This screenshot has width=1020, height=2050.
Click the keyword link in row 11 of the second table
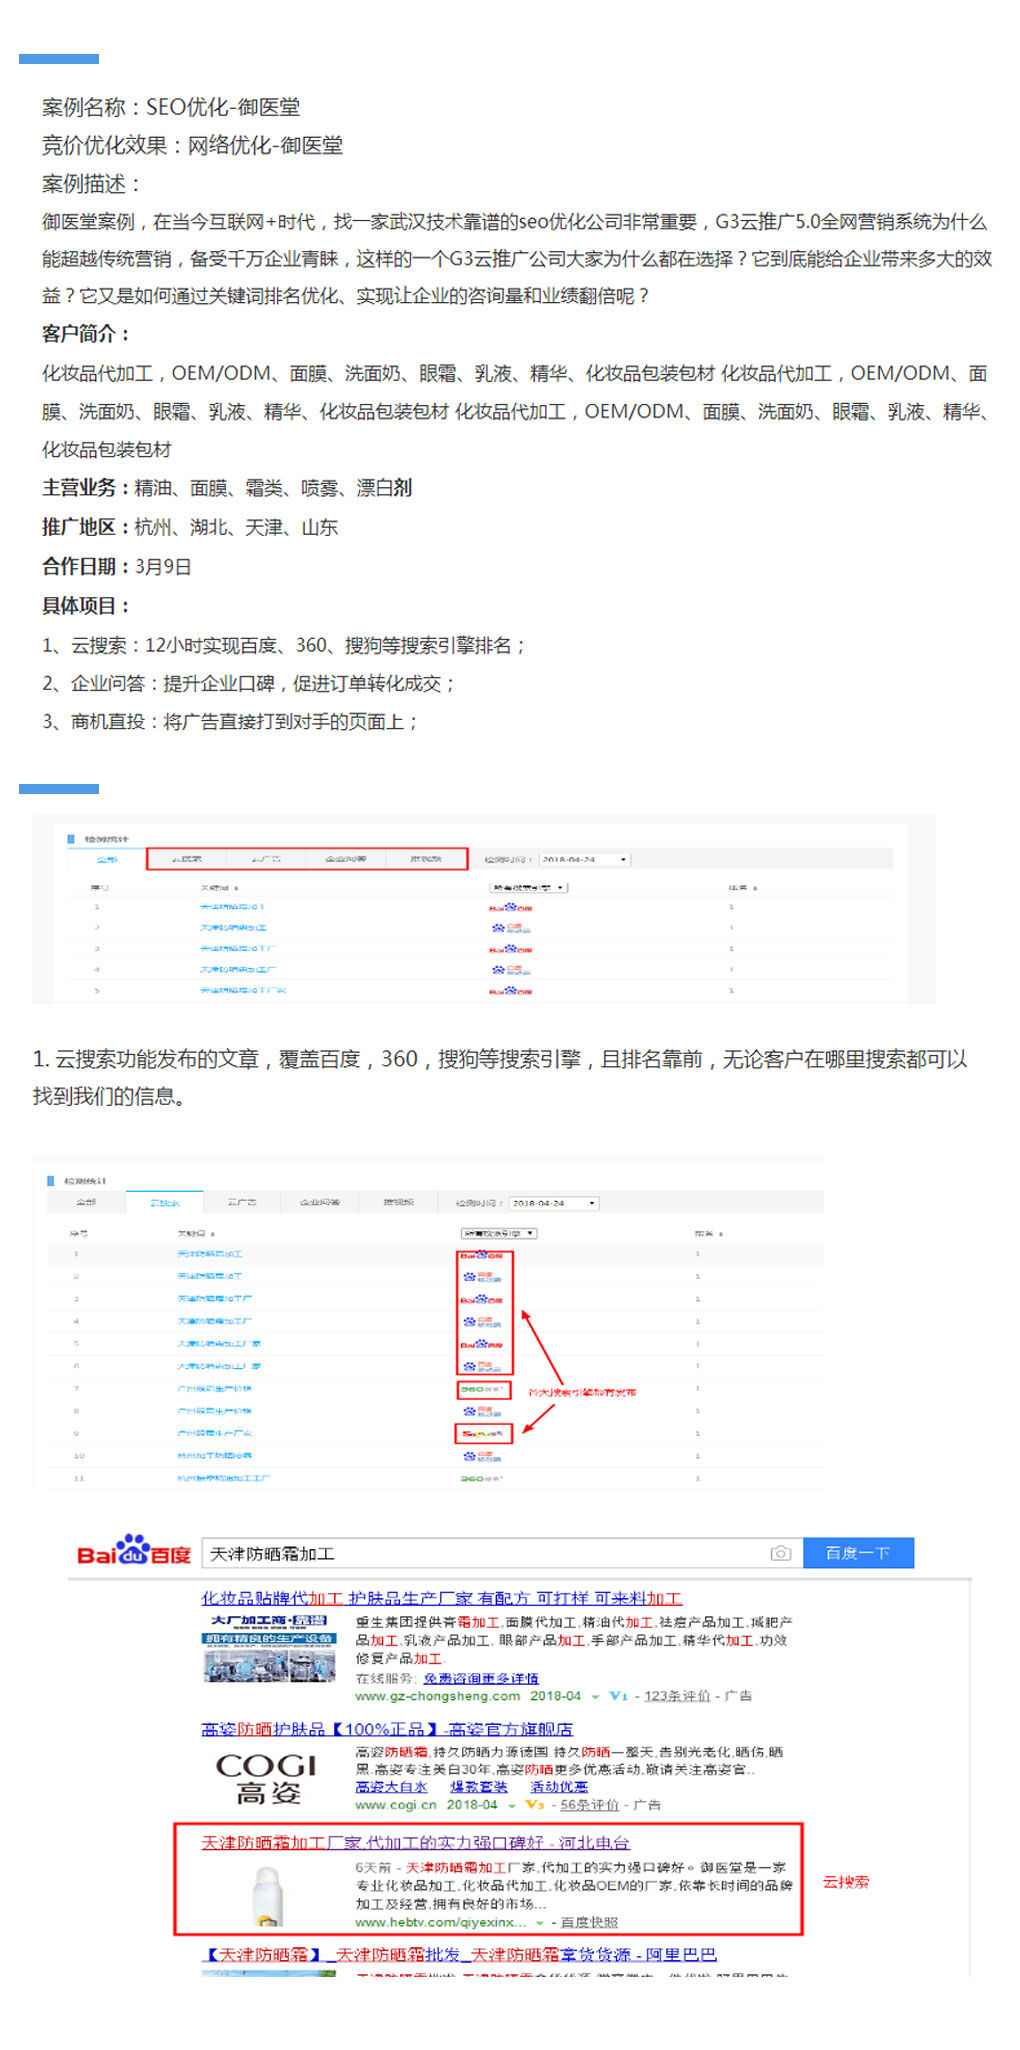[x=224, y=1478]
